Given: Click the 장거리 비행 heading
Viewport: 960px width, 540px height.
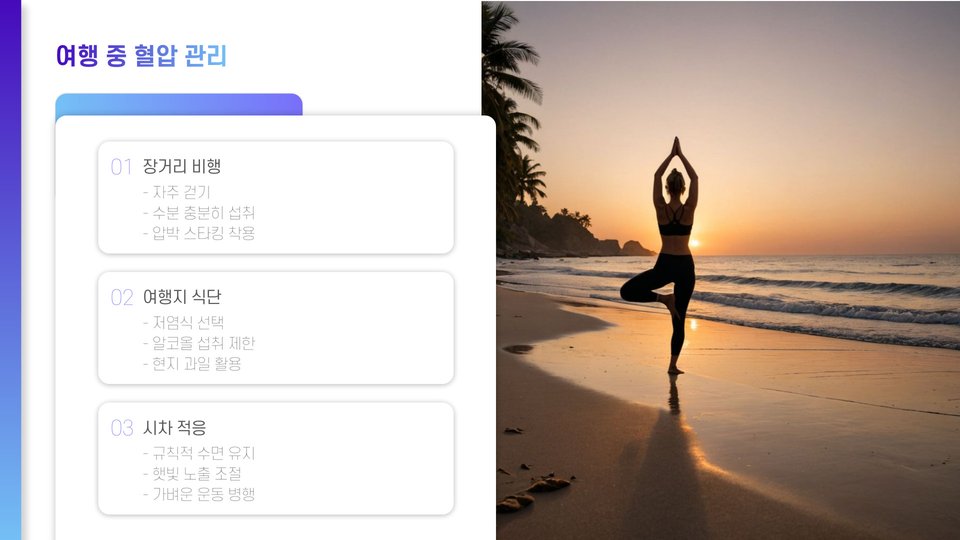Looking at the screenshot, I should tap(182, 166).
